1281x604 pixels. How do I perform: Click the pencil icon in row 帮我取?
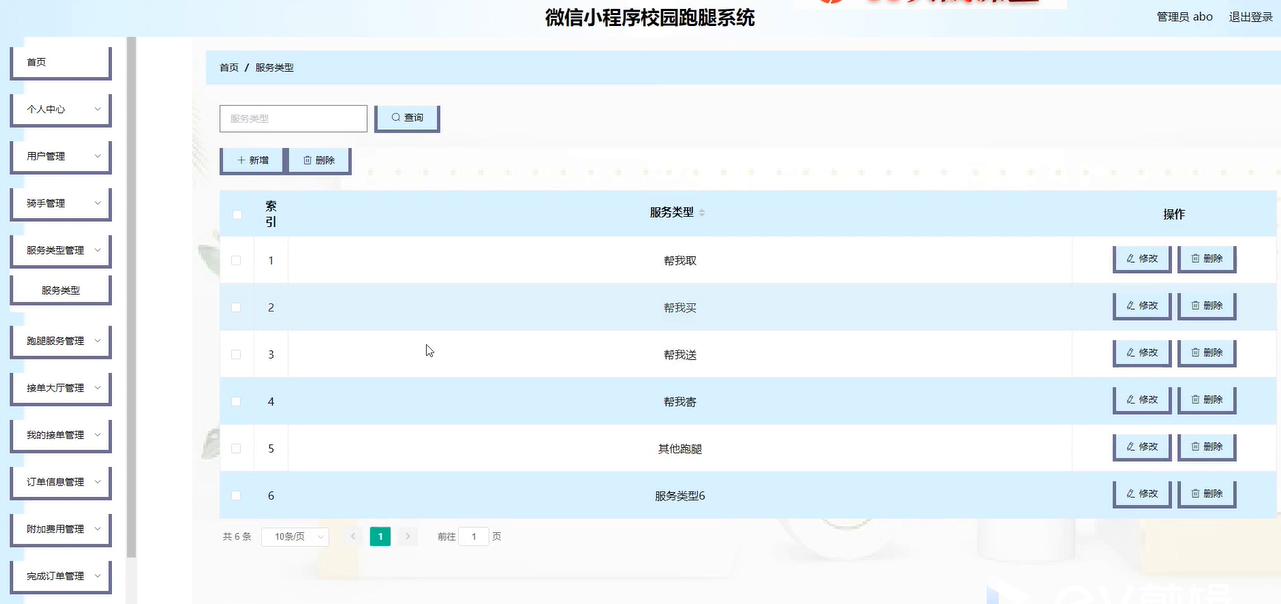point(1131,258)
